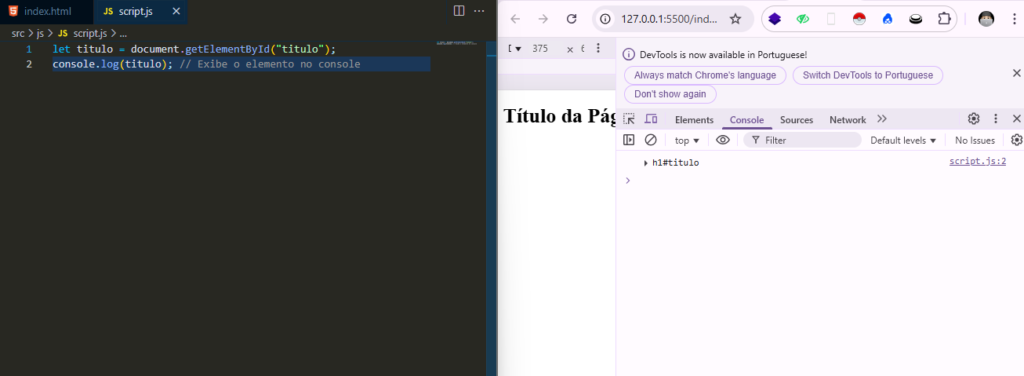
Task: Show more DevTools tabs chevron
Action: [x=882, y=119]
